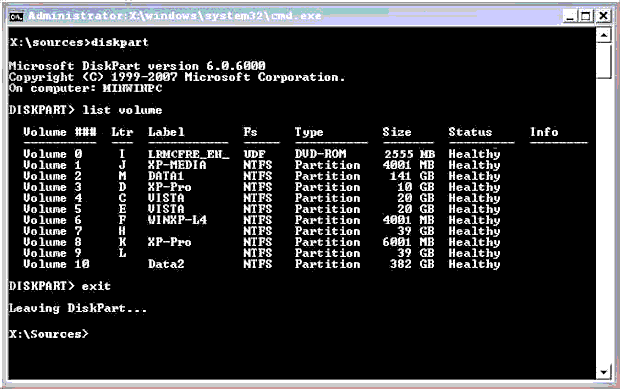Click the '382 GB' size value
Image resolution: width=620 pixels, height=389 pixels.
pos(412,264)
